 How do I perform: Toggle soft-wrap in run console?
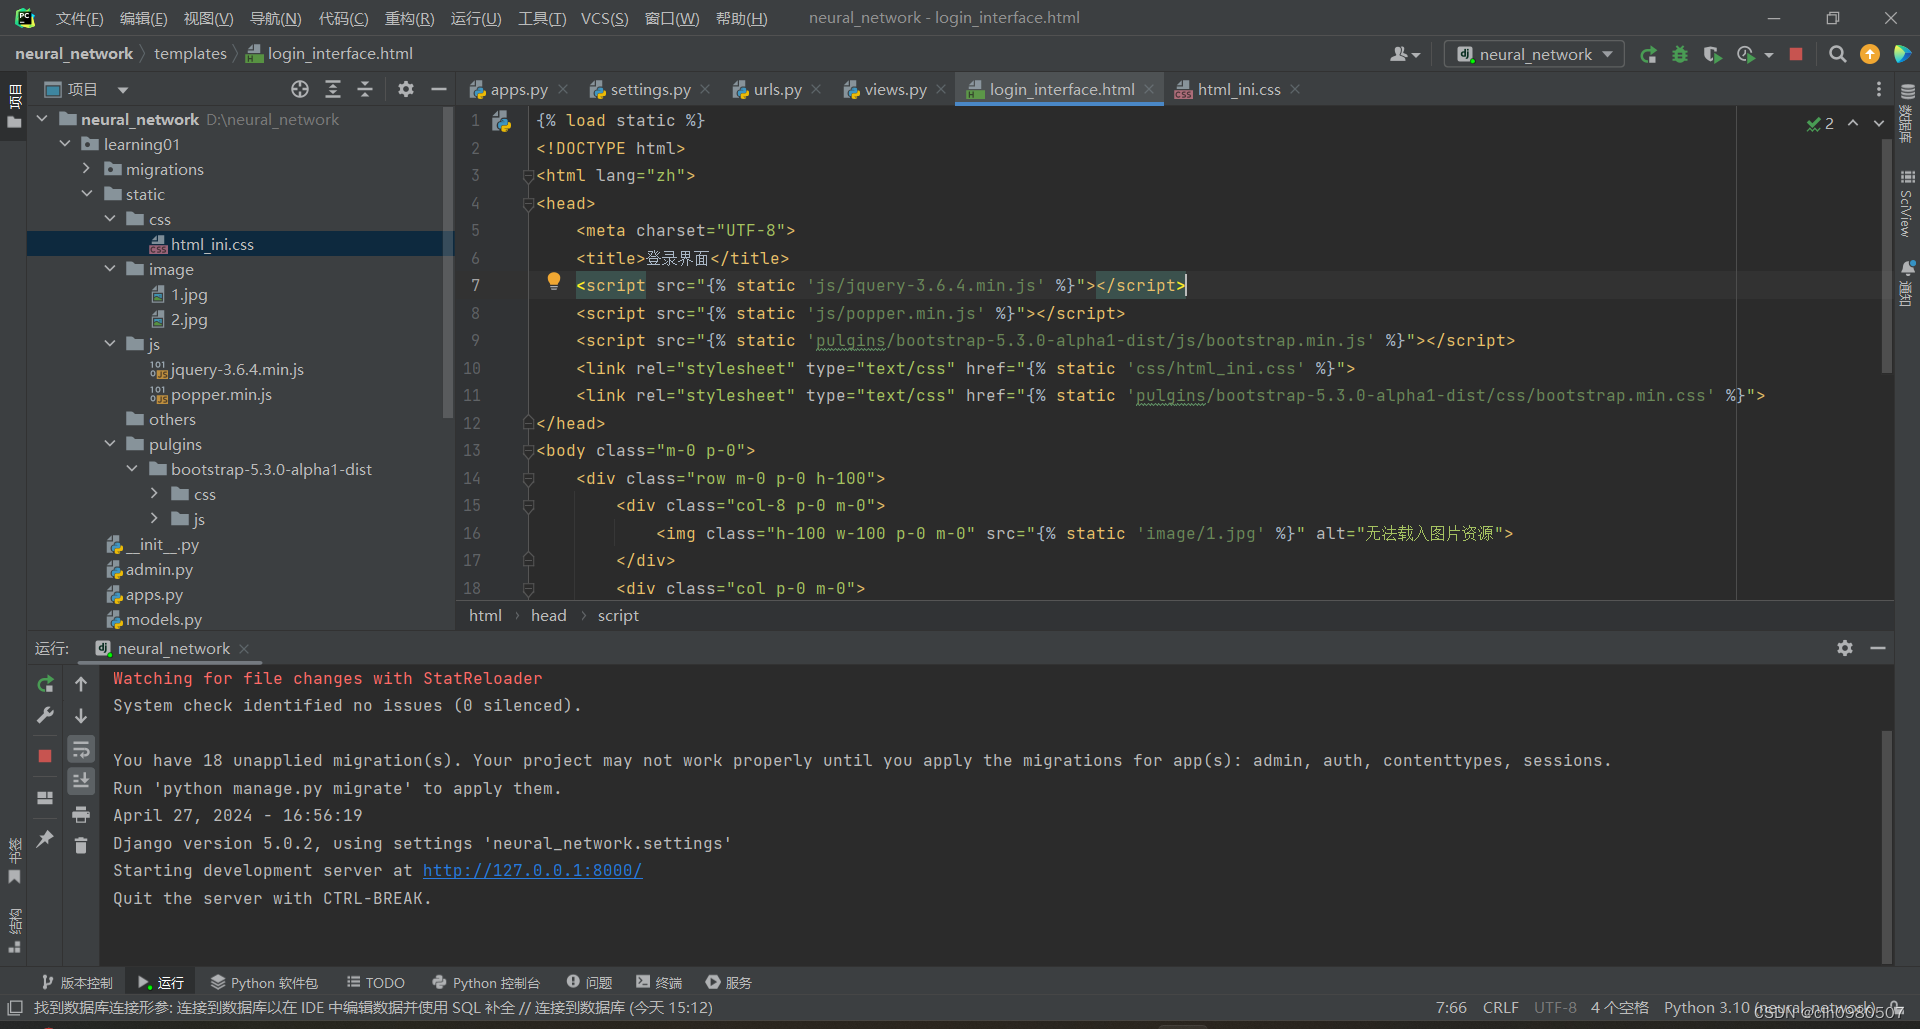[x=81, y=749]
